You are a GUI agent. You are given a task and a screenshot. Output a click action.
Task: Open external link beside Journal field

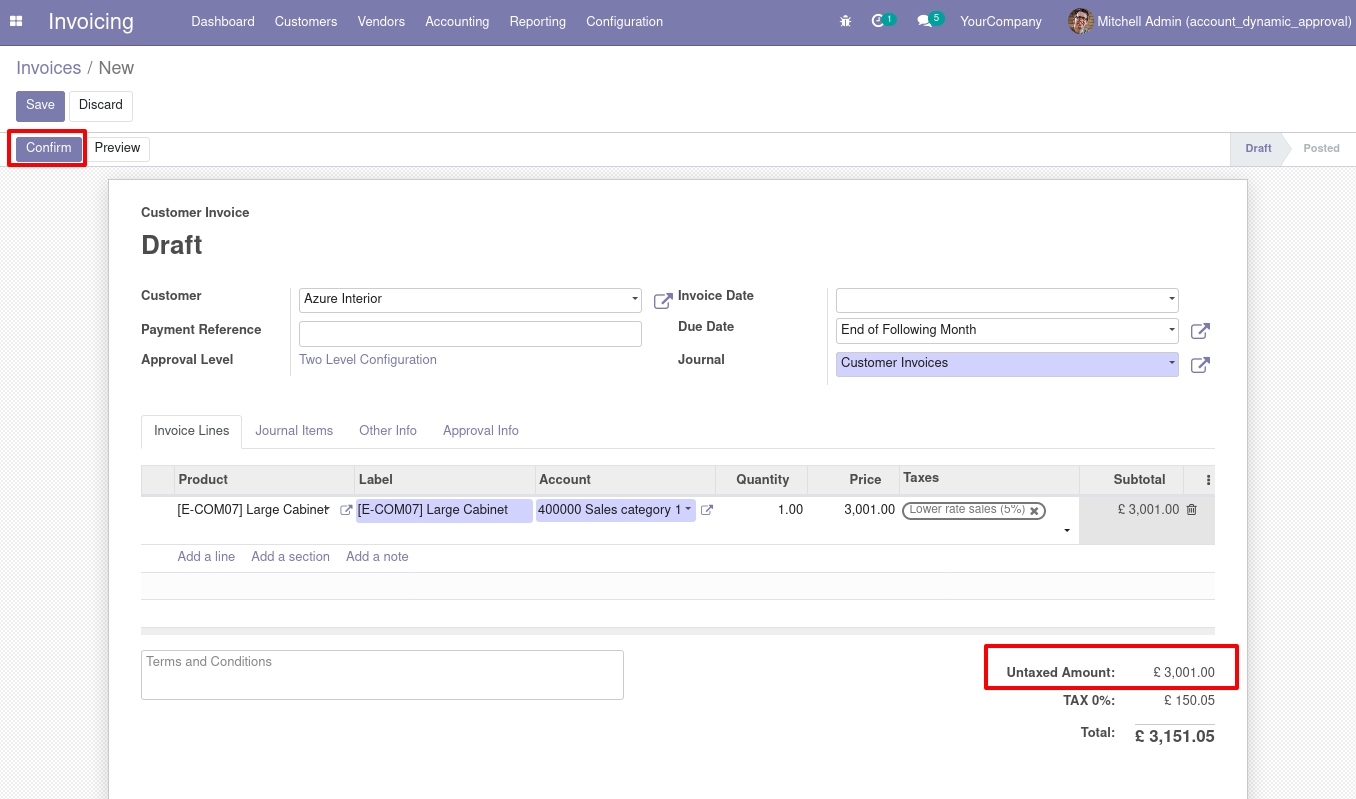click(1200, 365)
